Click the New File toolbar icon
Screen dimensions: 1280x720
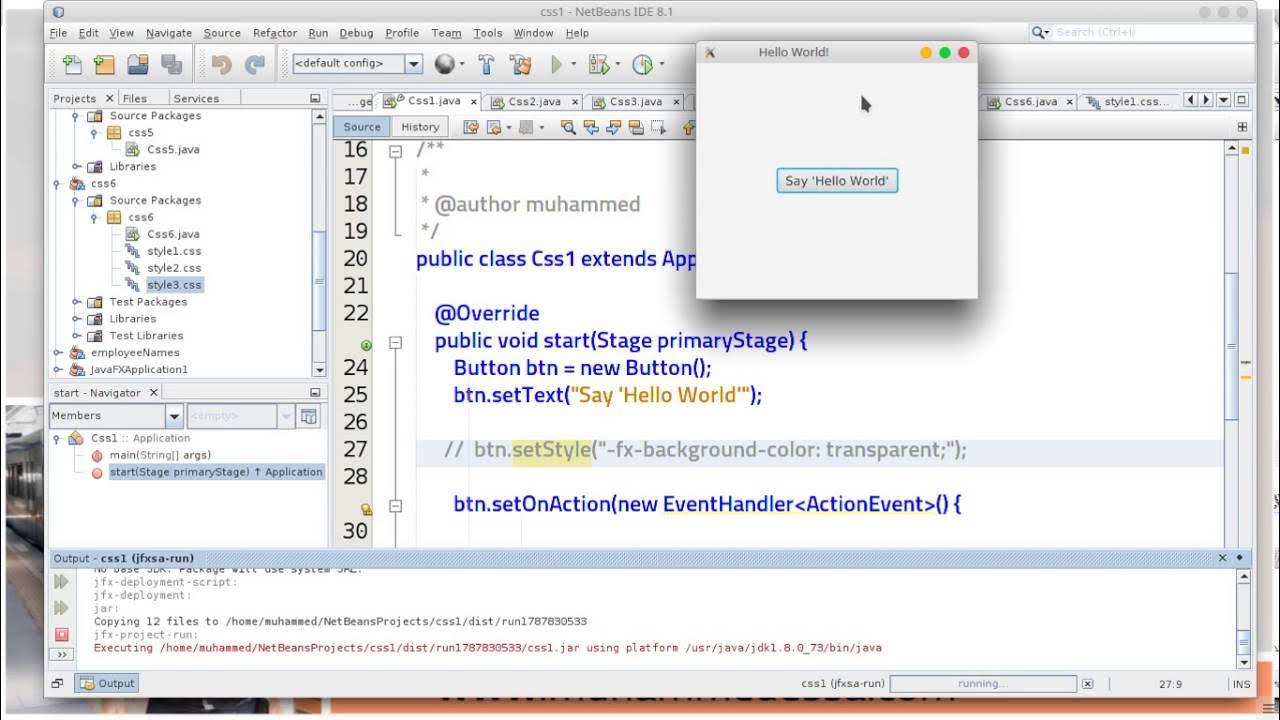72,64
